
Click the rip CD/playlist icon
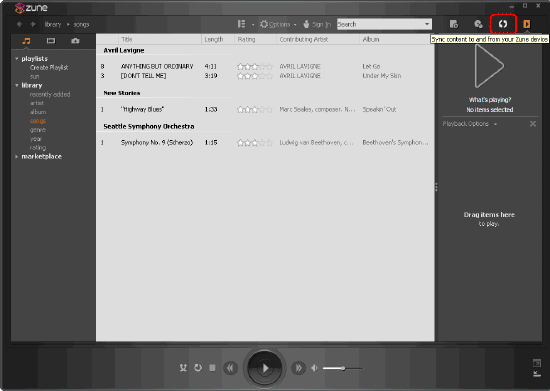[454, 24]
